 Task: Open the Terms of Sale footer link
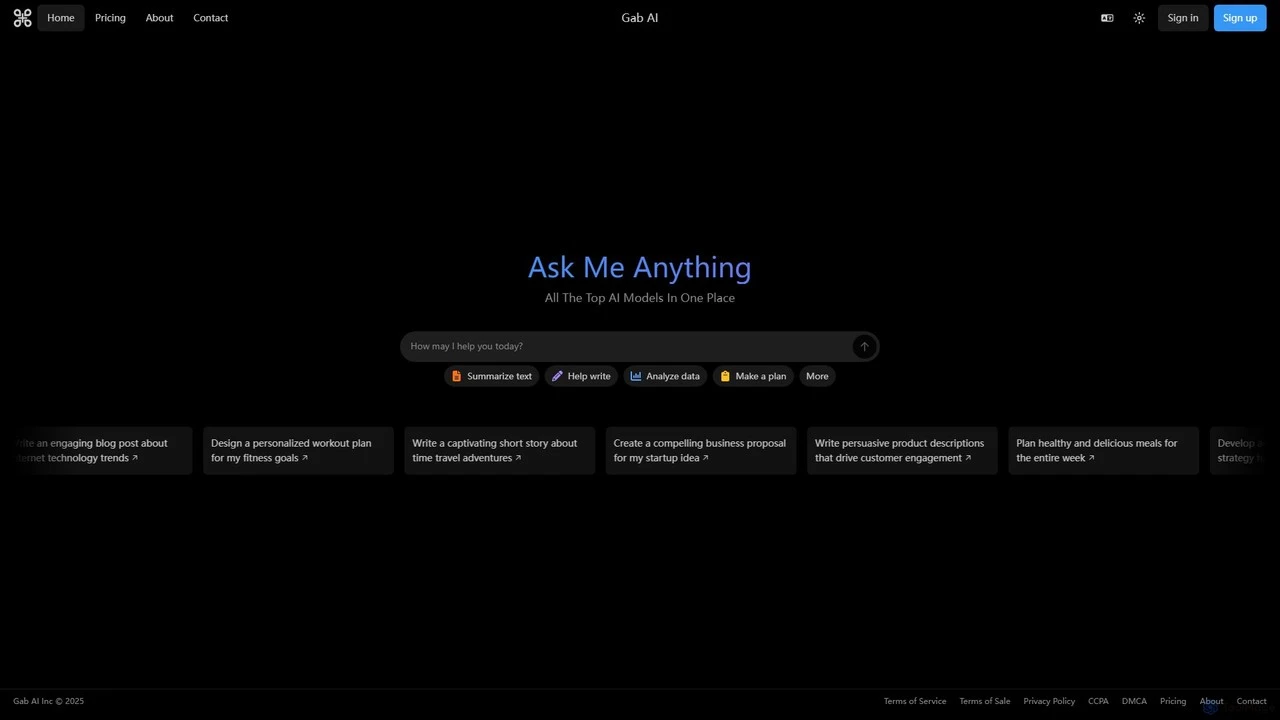click(985, 701)
